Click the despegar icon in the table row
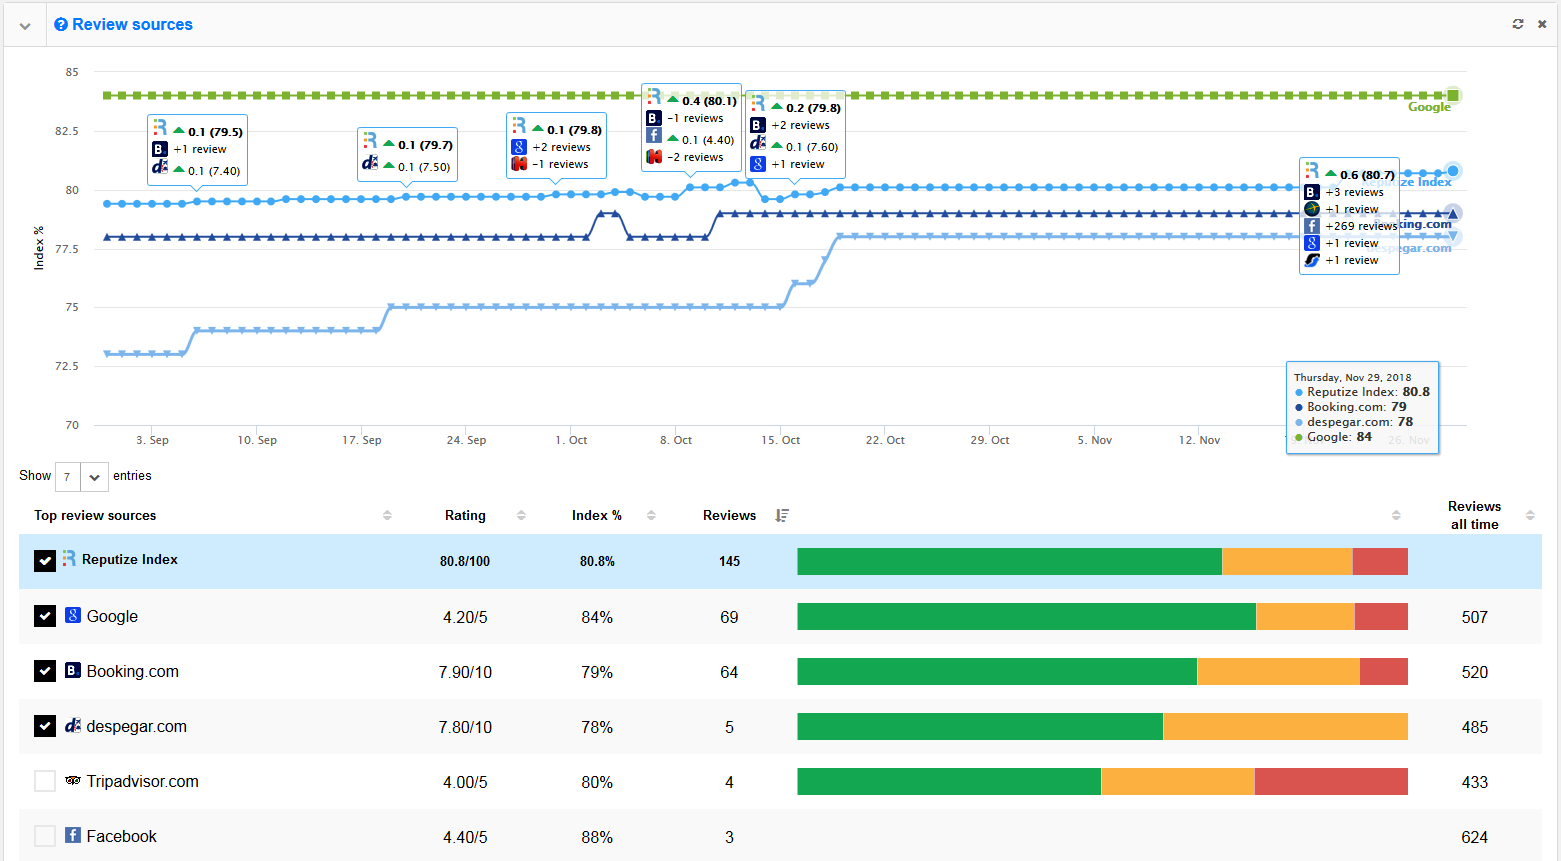 pos(73,725)
